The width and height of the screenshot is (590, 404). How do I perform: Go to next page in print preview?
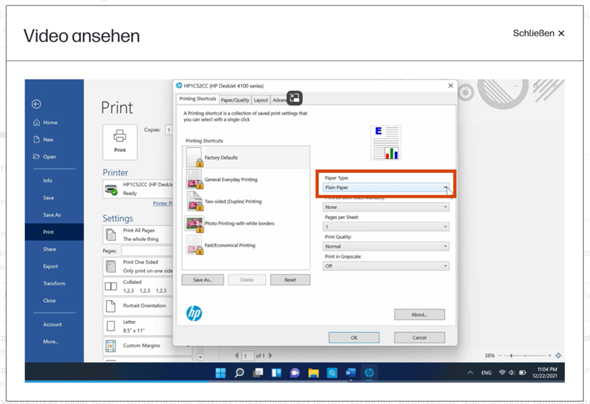[270, 355]
